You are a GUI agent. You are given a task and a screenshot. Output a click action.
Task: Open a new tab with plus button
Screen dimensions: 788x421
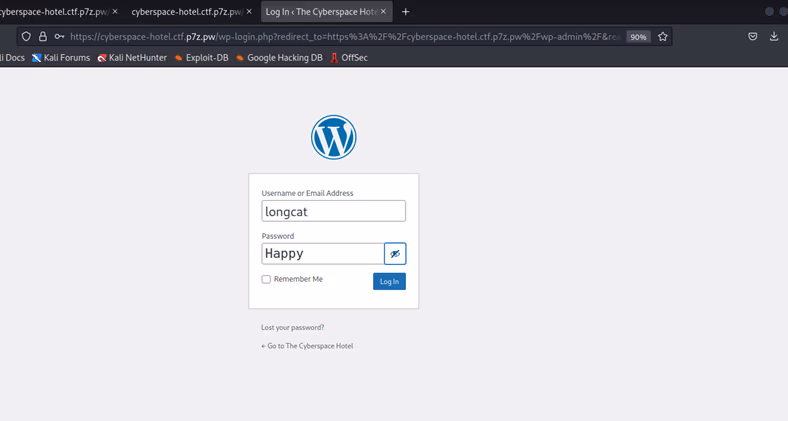click(406, 12)
